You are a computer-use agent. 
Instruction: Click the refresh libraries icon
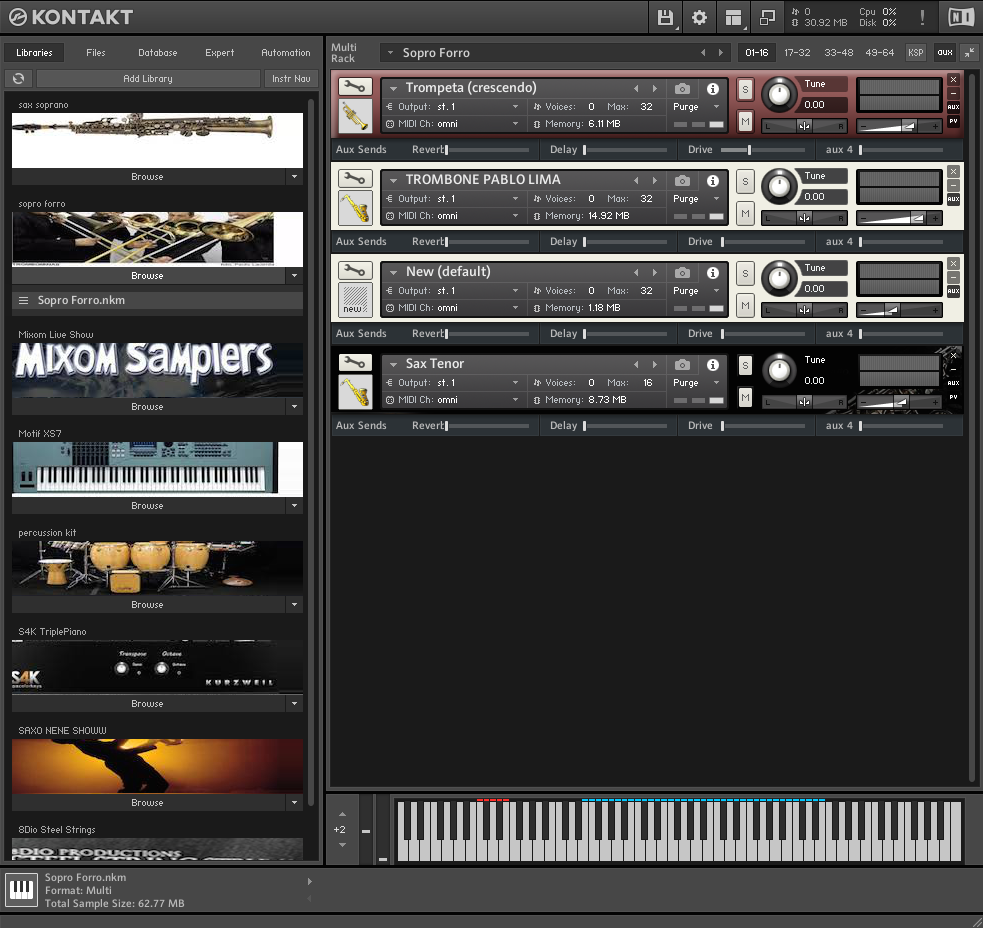coord(19,78)
